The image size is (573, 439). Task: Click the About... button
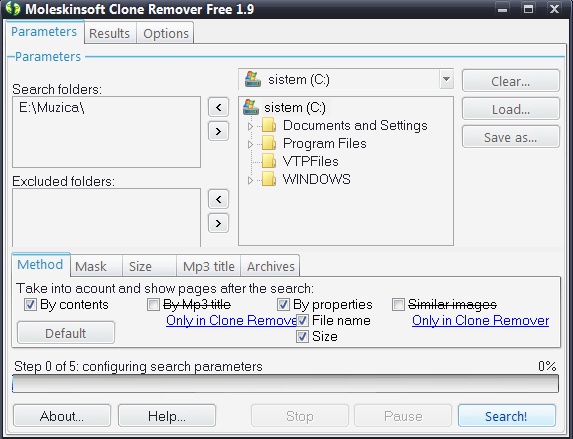(x=62, y=416)
